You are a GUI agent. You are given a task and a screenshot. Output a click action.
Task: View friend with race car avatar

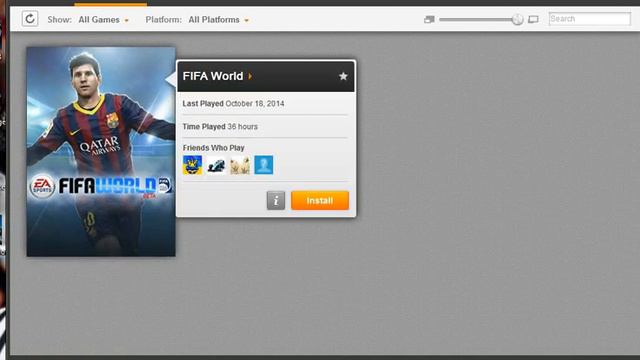216,165
